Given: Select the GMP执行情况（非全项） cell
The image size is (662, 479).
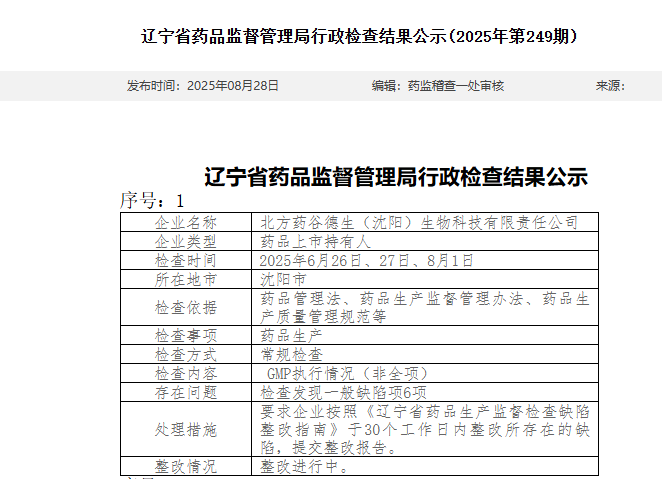Looking at the screenshot, I should (x=332, y=373).
